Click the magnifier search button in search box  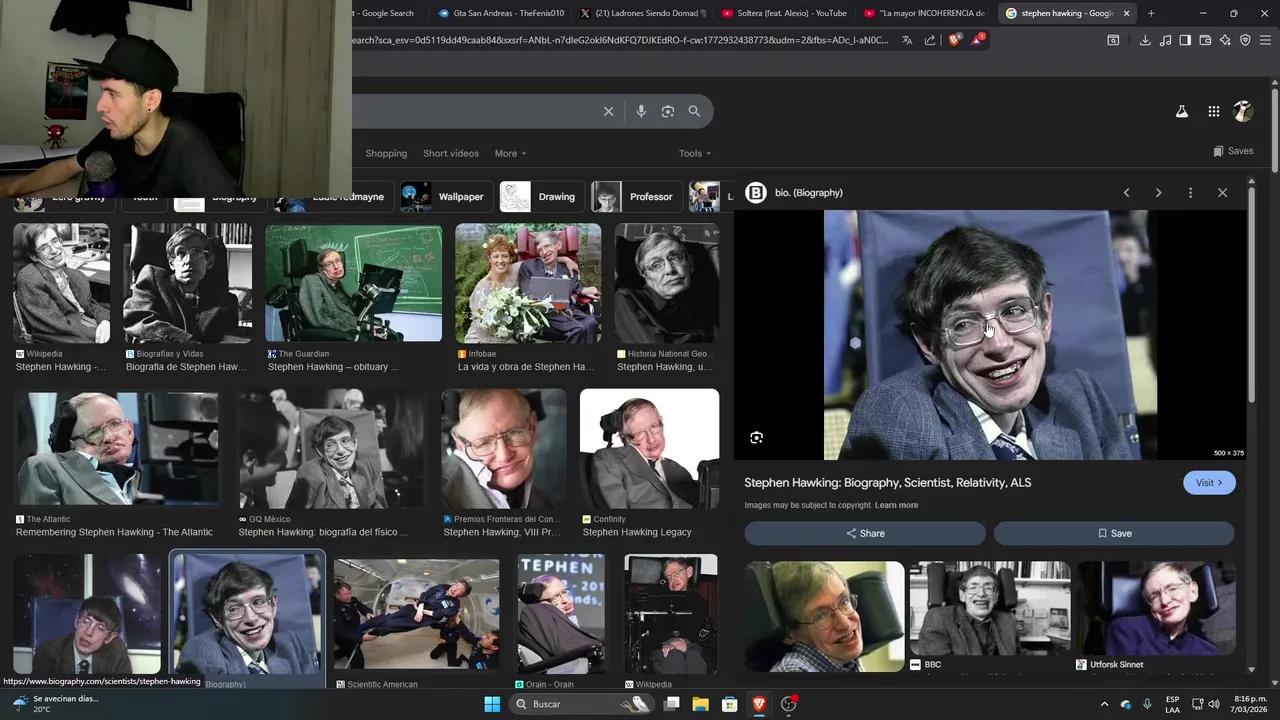click(694, 111)
